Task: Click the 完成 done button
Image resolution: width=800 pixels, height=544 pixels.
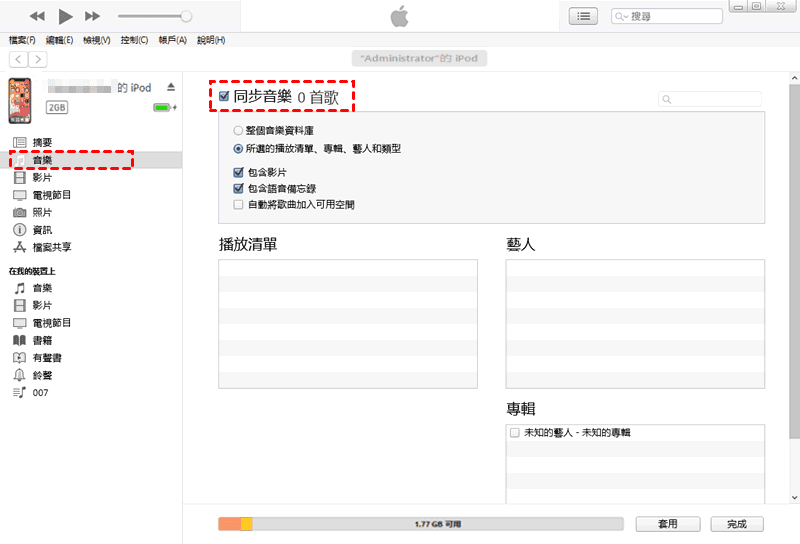Action: 737,524
